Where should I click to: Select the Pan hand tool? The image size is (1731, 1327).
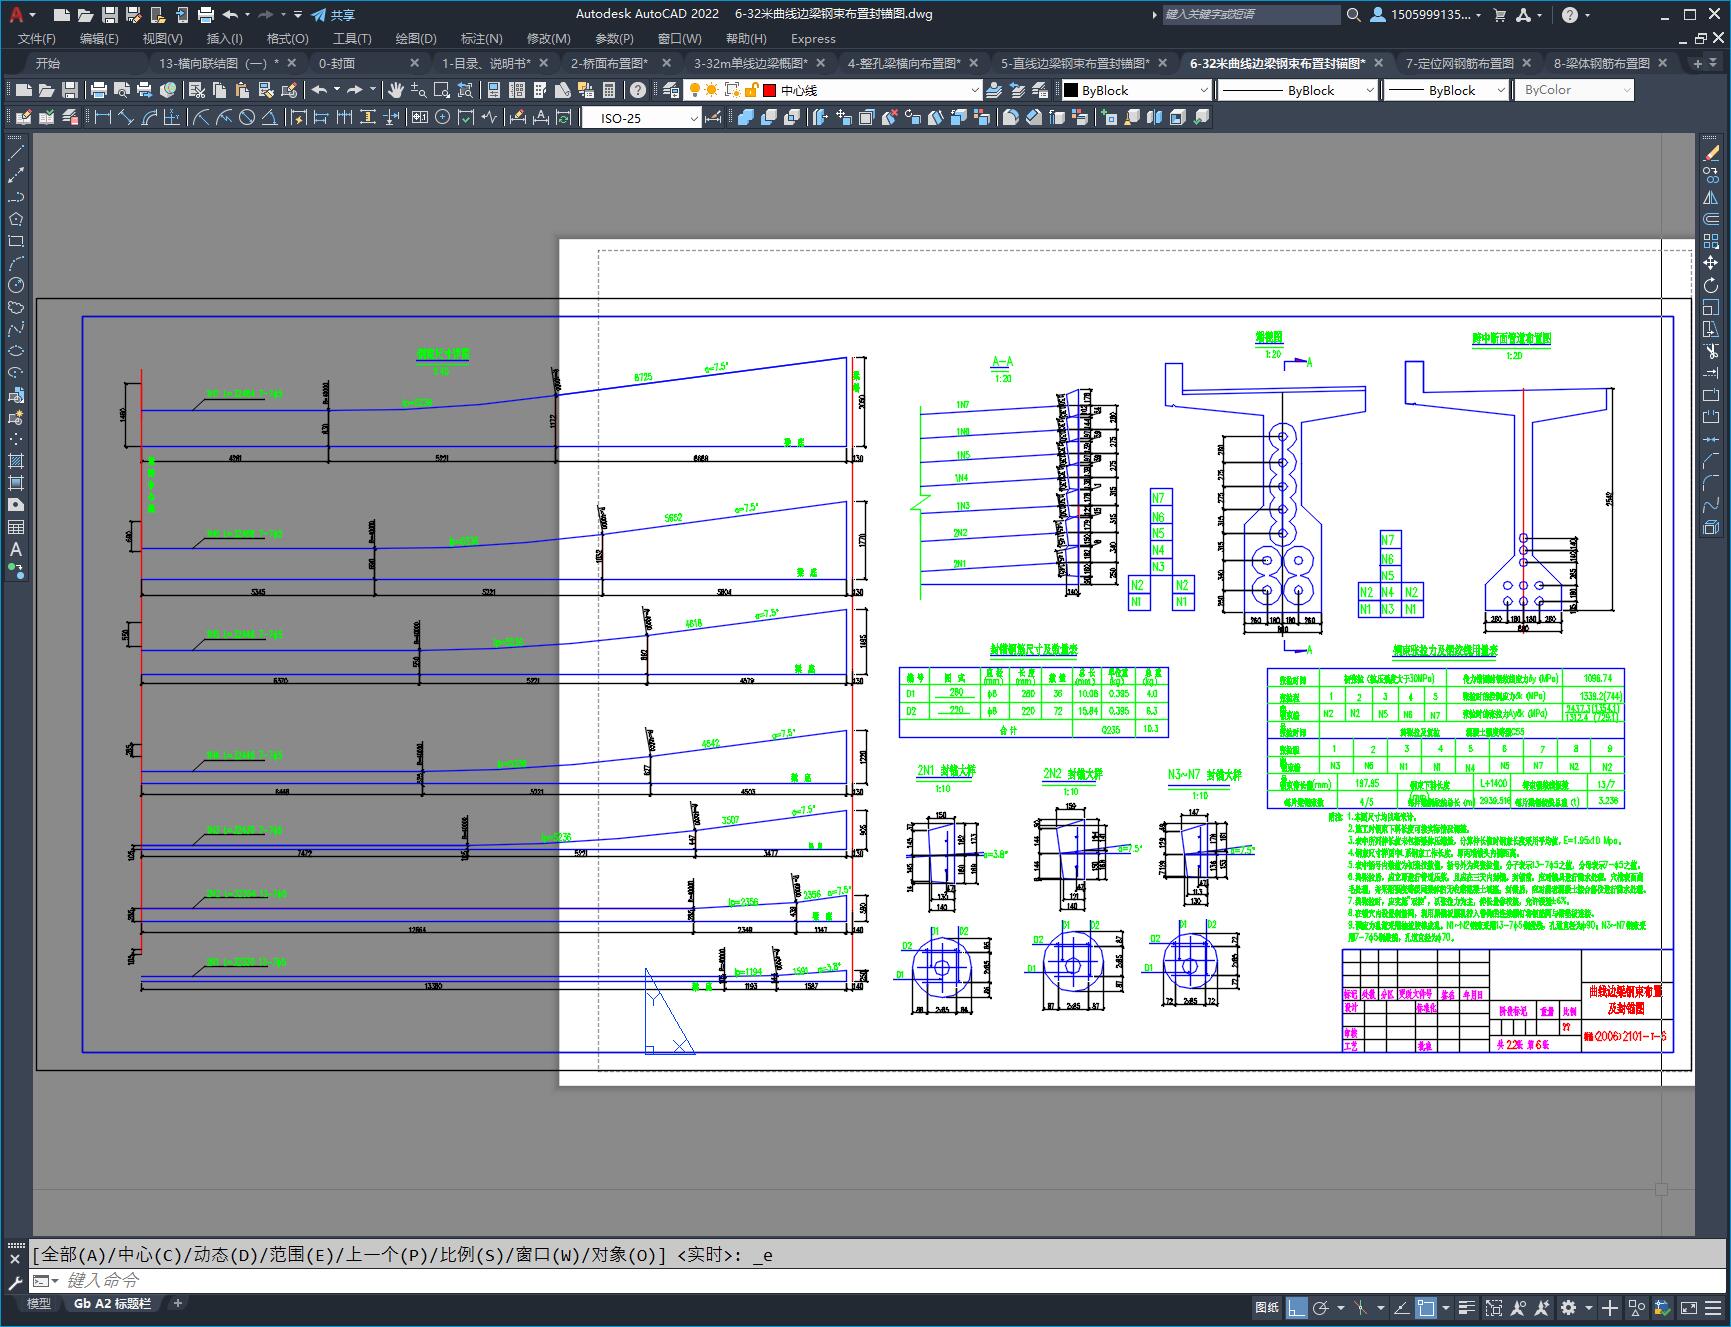point(396,90)
